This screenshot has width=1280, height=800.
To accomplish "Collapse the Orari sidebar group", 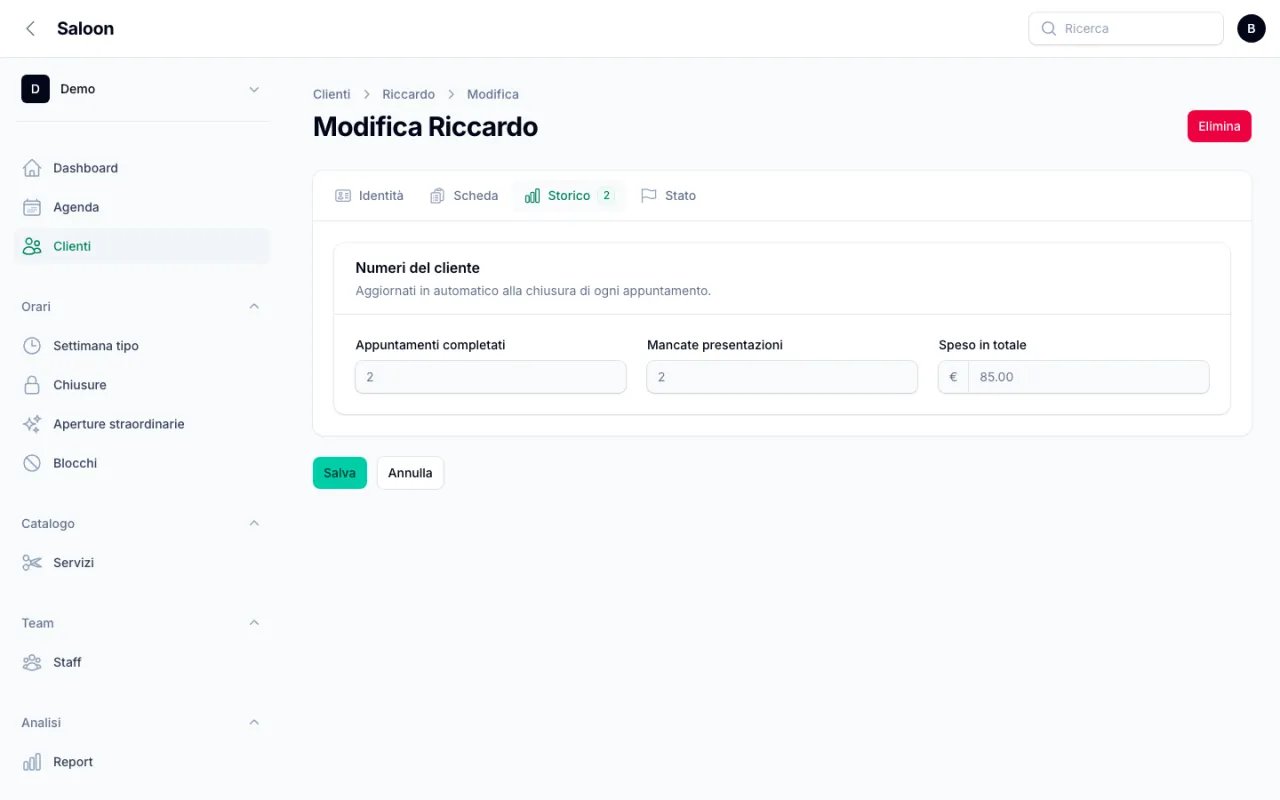I will tap(254, 306).
